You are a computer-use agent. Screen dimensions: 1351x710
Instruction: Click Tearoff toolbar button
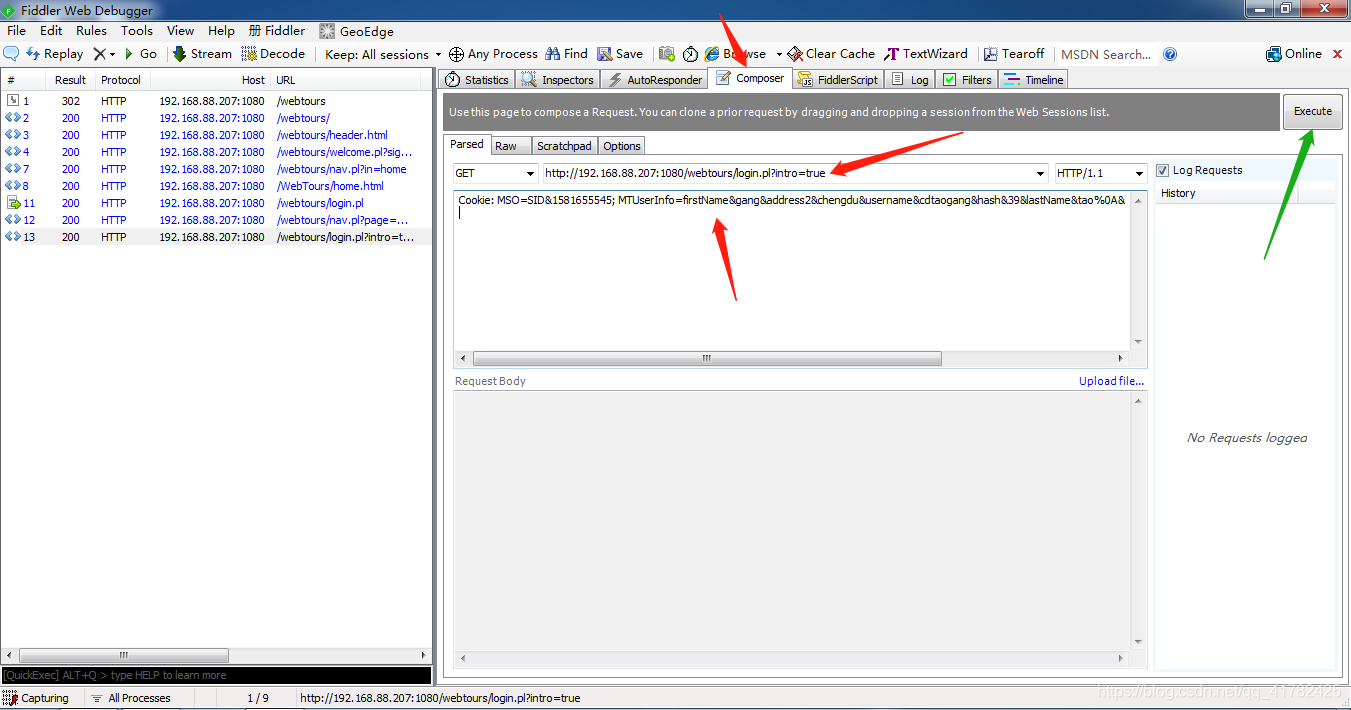click(x=1014, y=54)
